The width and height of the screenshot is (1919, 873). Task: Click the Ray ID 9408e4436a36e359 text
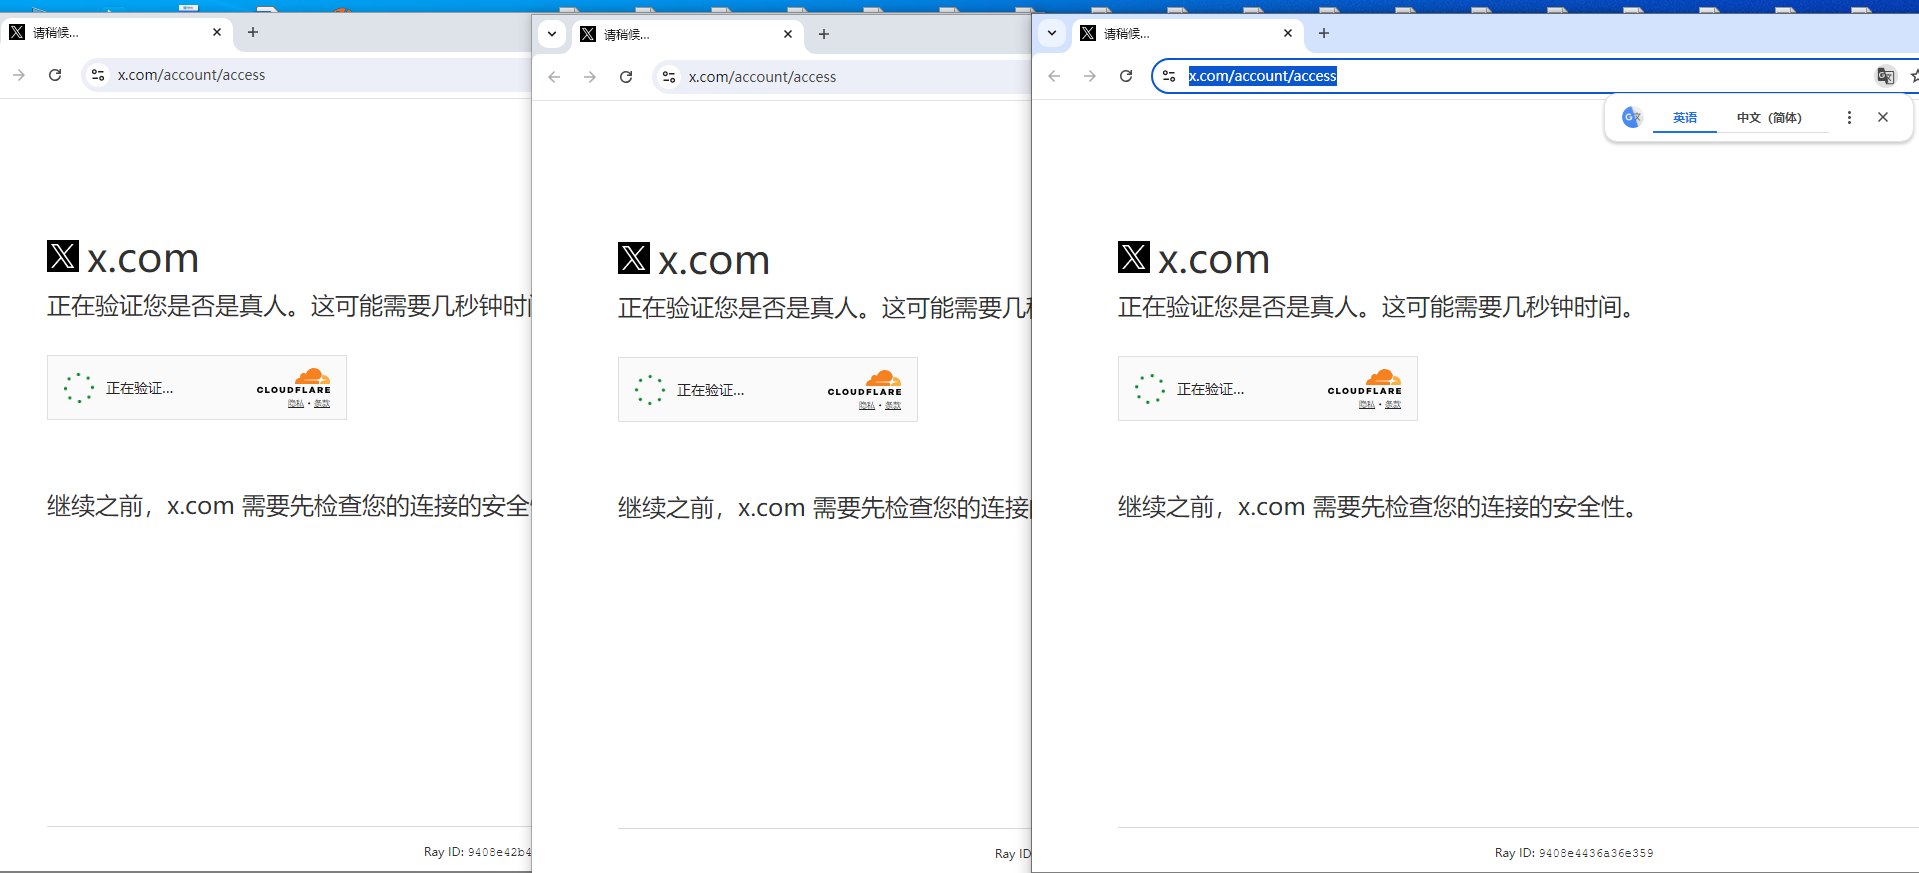coord(1574,853)
